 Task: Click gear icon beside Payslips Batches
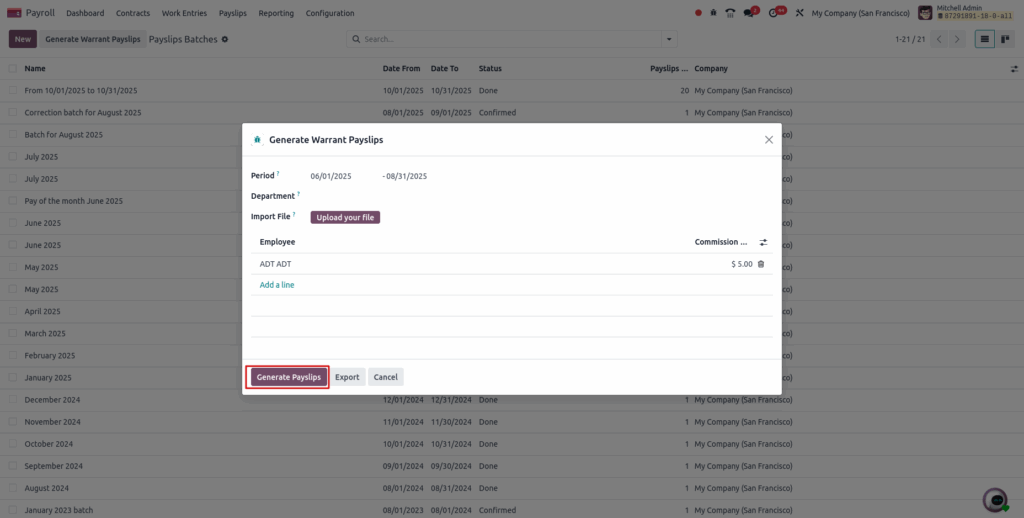(225, 39)
